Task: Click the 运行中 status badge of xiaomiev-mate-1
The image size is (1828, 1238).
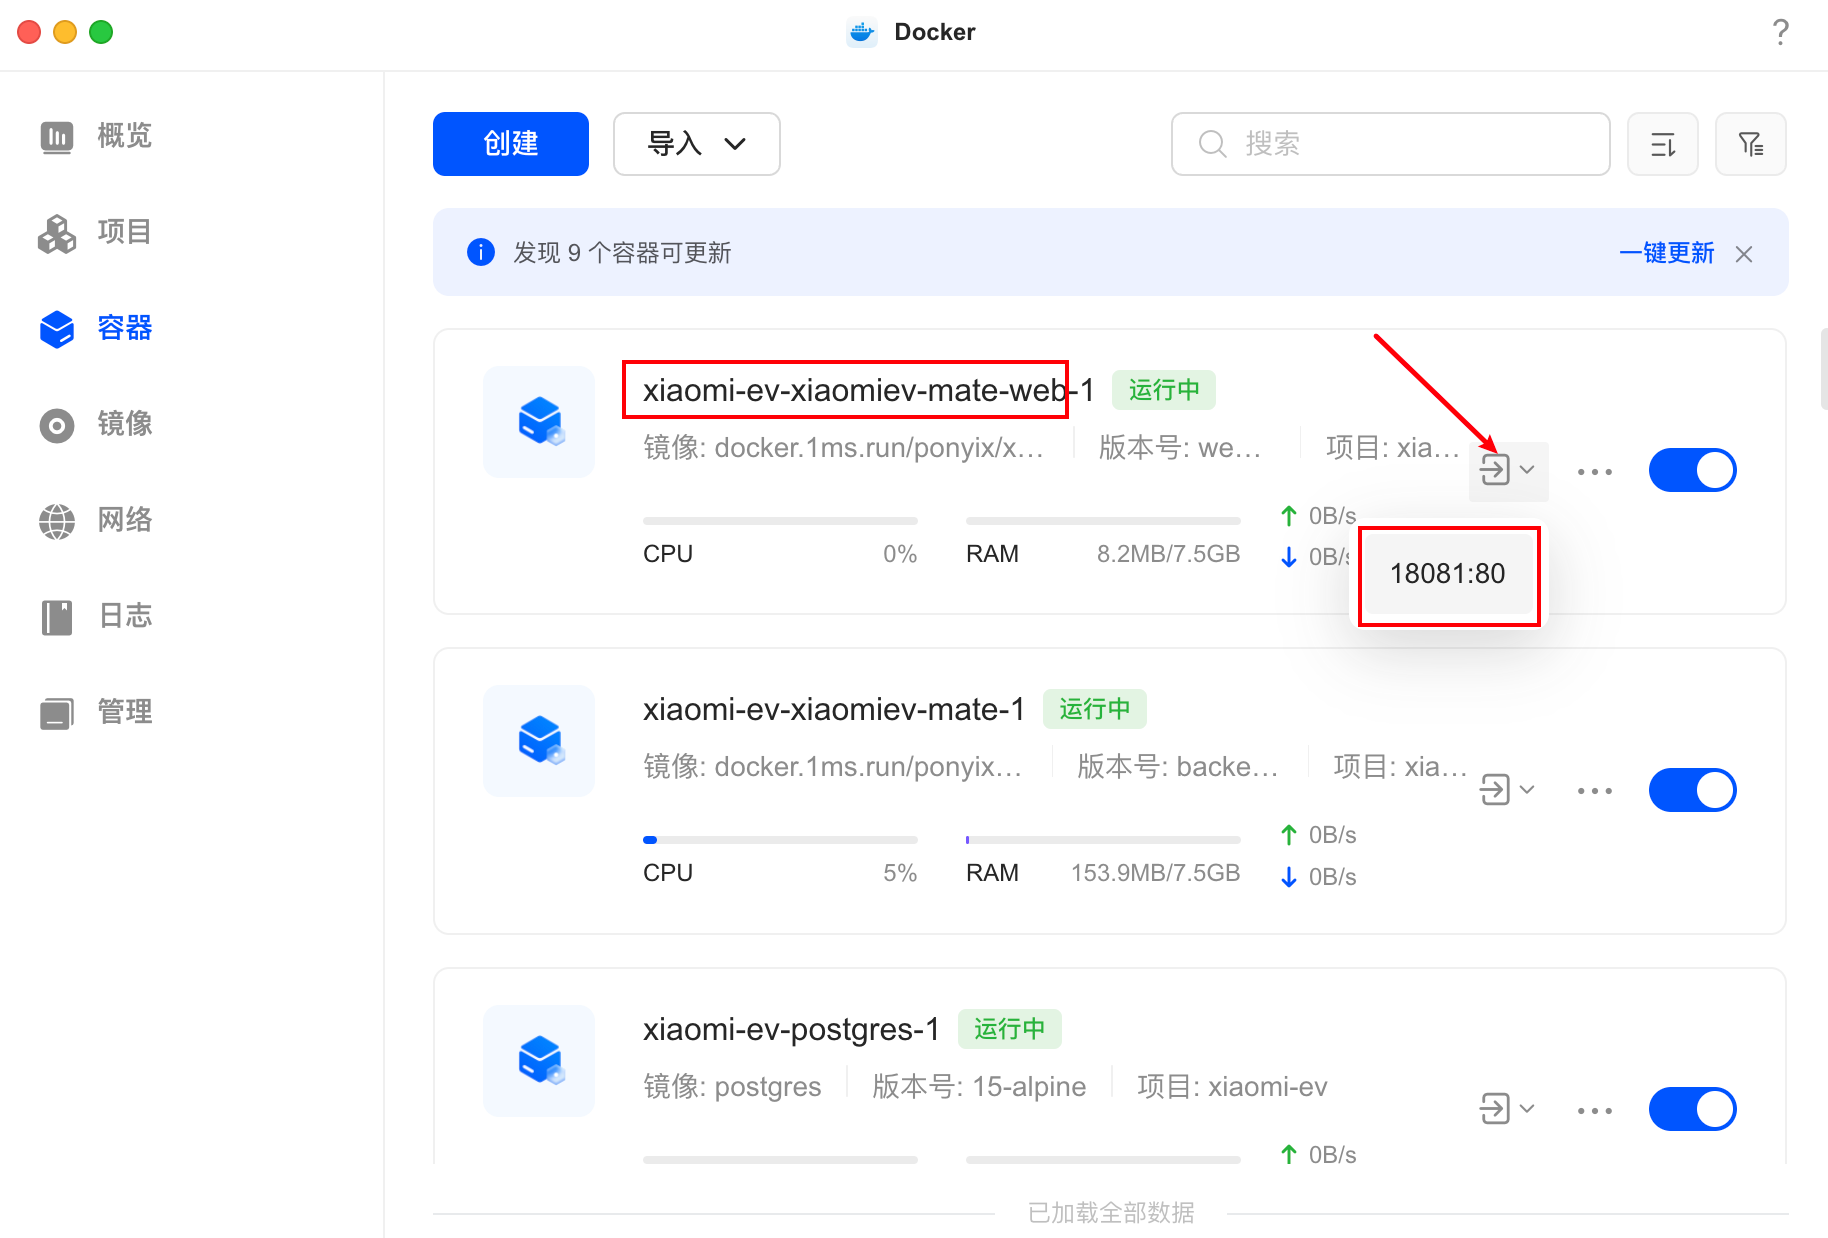Action: coord(1095,709)
